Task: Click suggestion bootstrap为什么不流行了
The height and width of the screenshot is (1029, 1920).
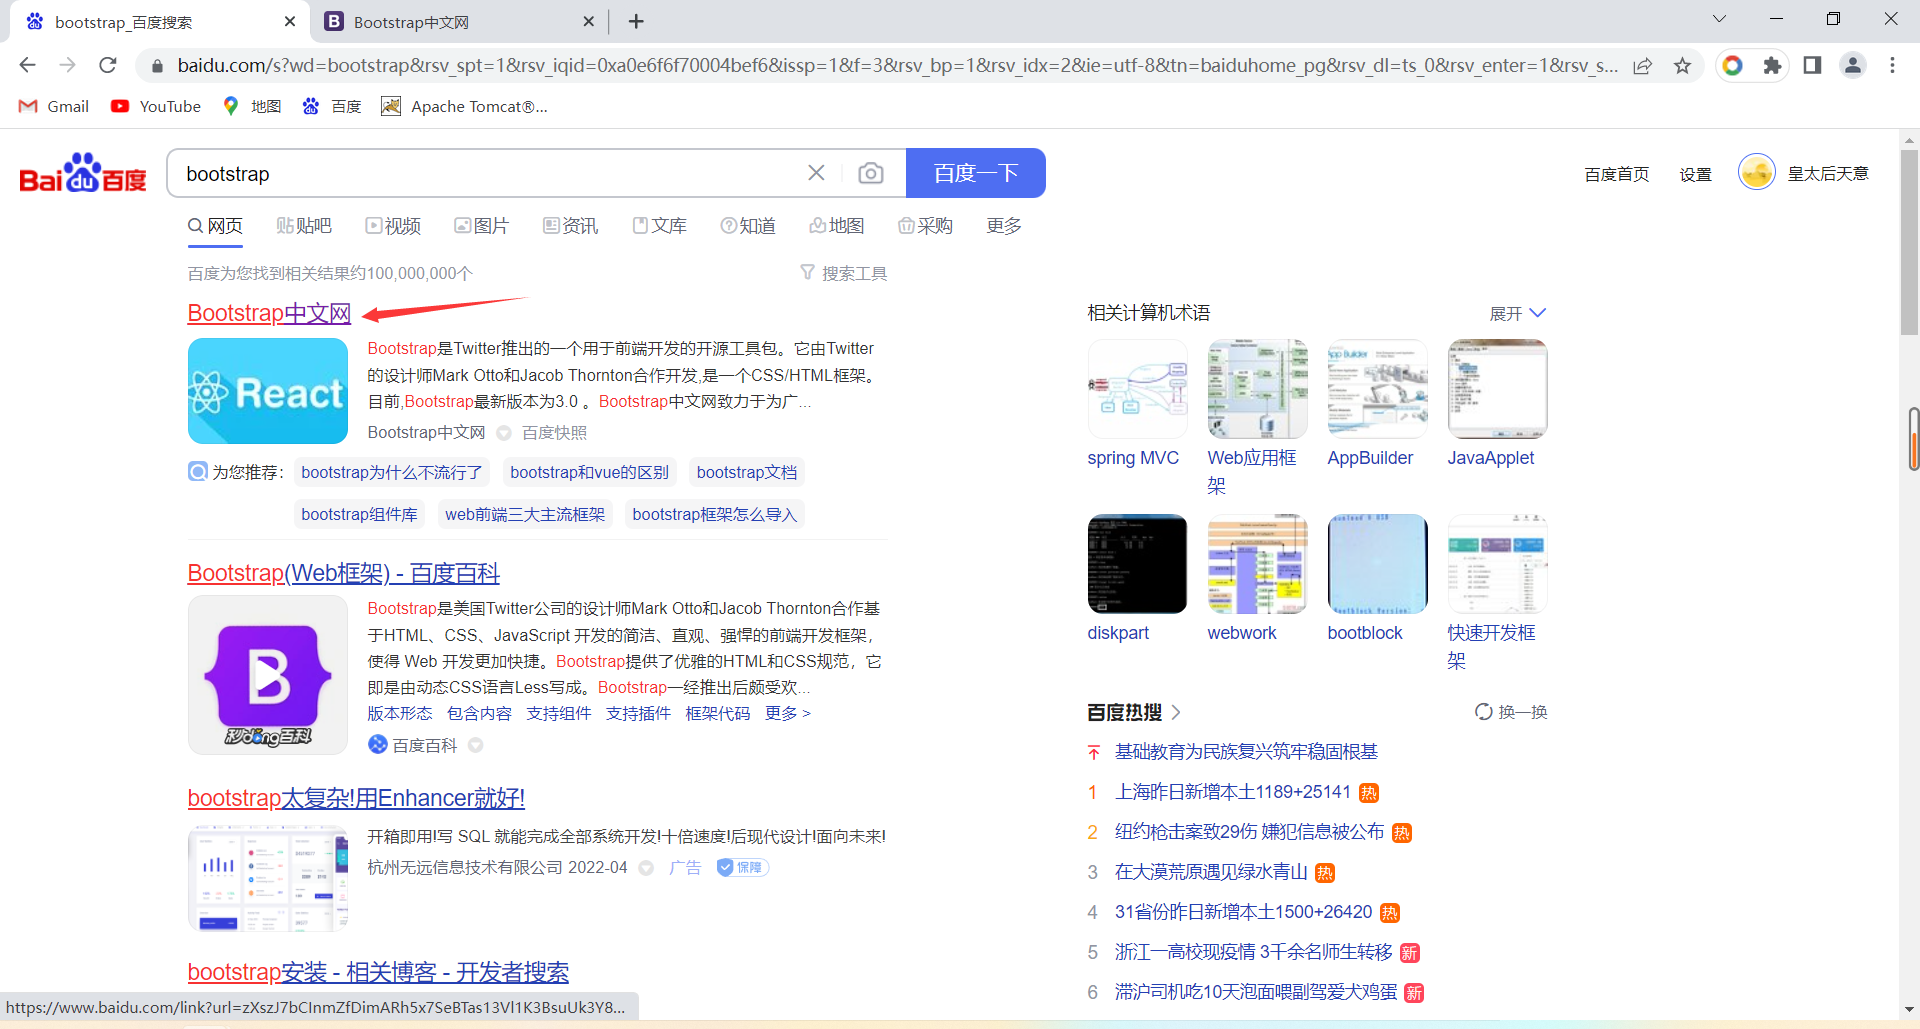Action: 392,472
